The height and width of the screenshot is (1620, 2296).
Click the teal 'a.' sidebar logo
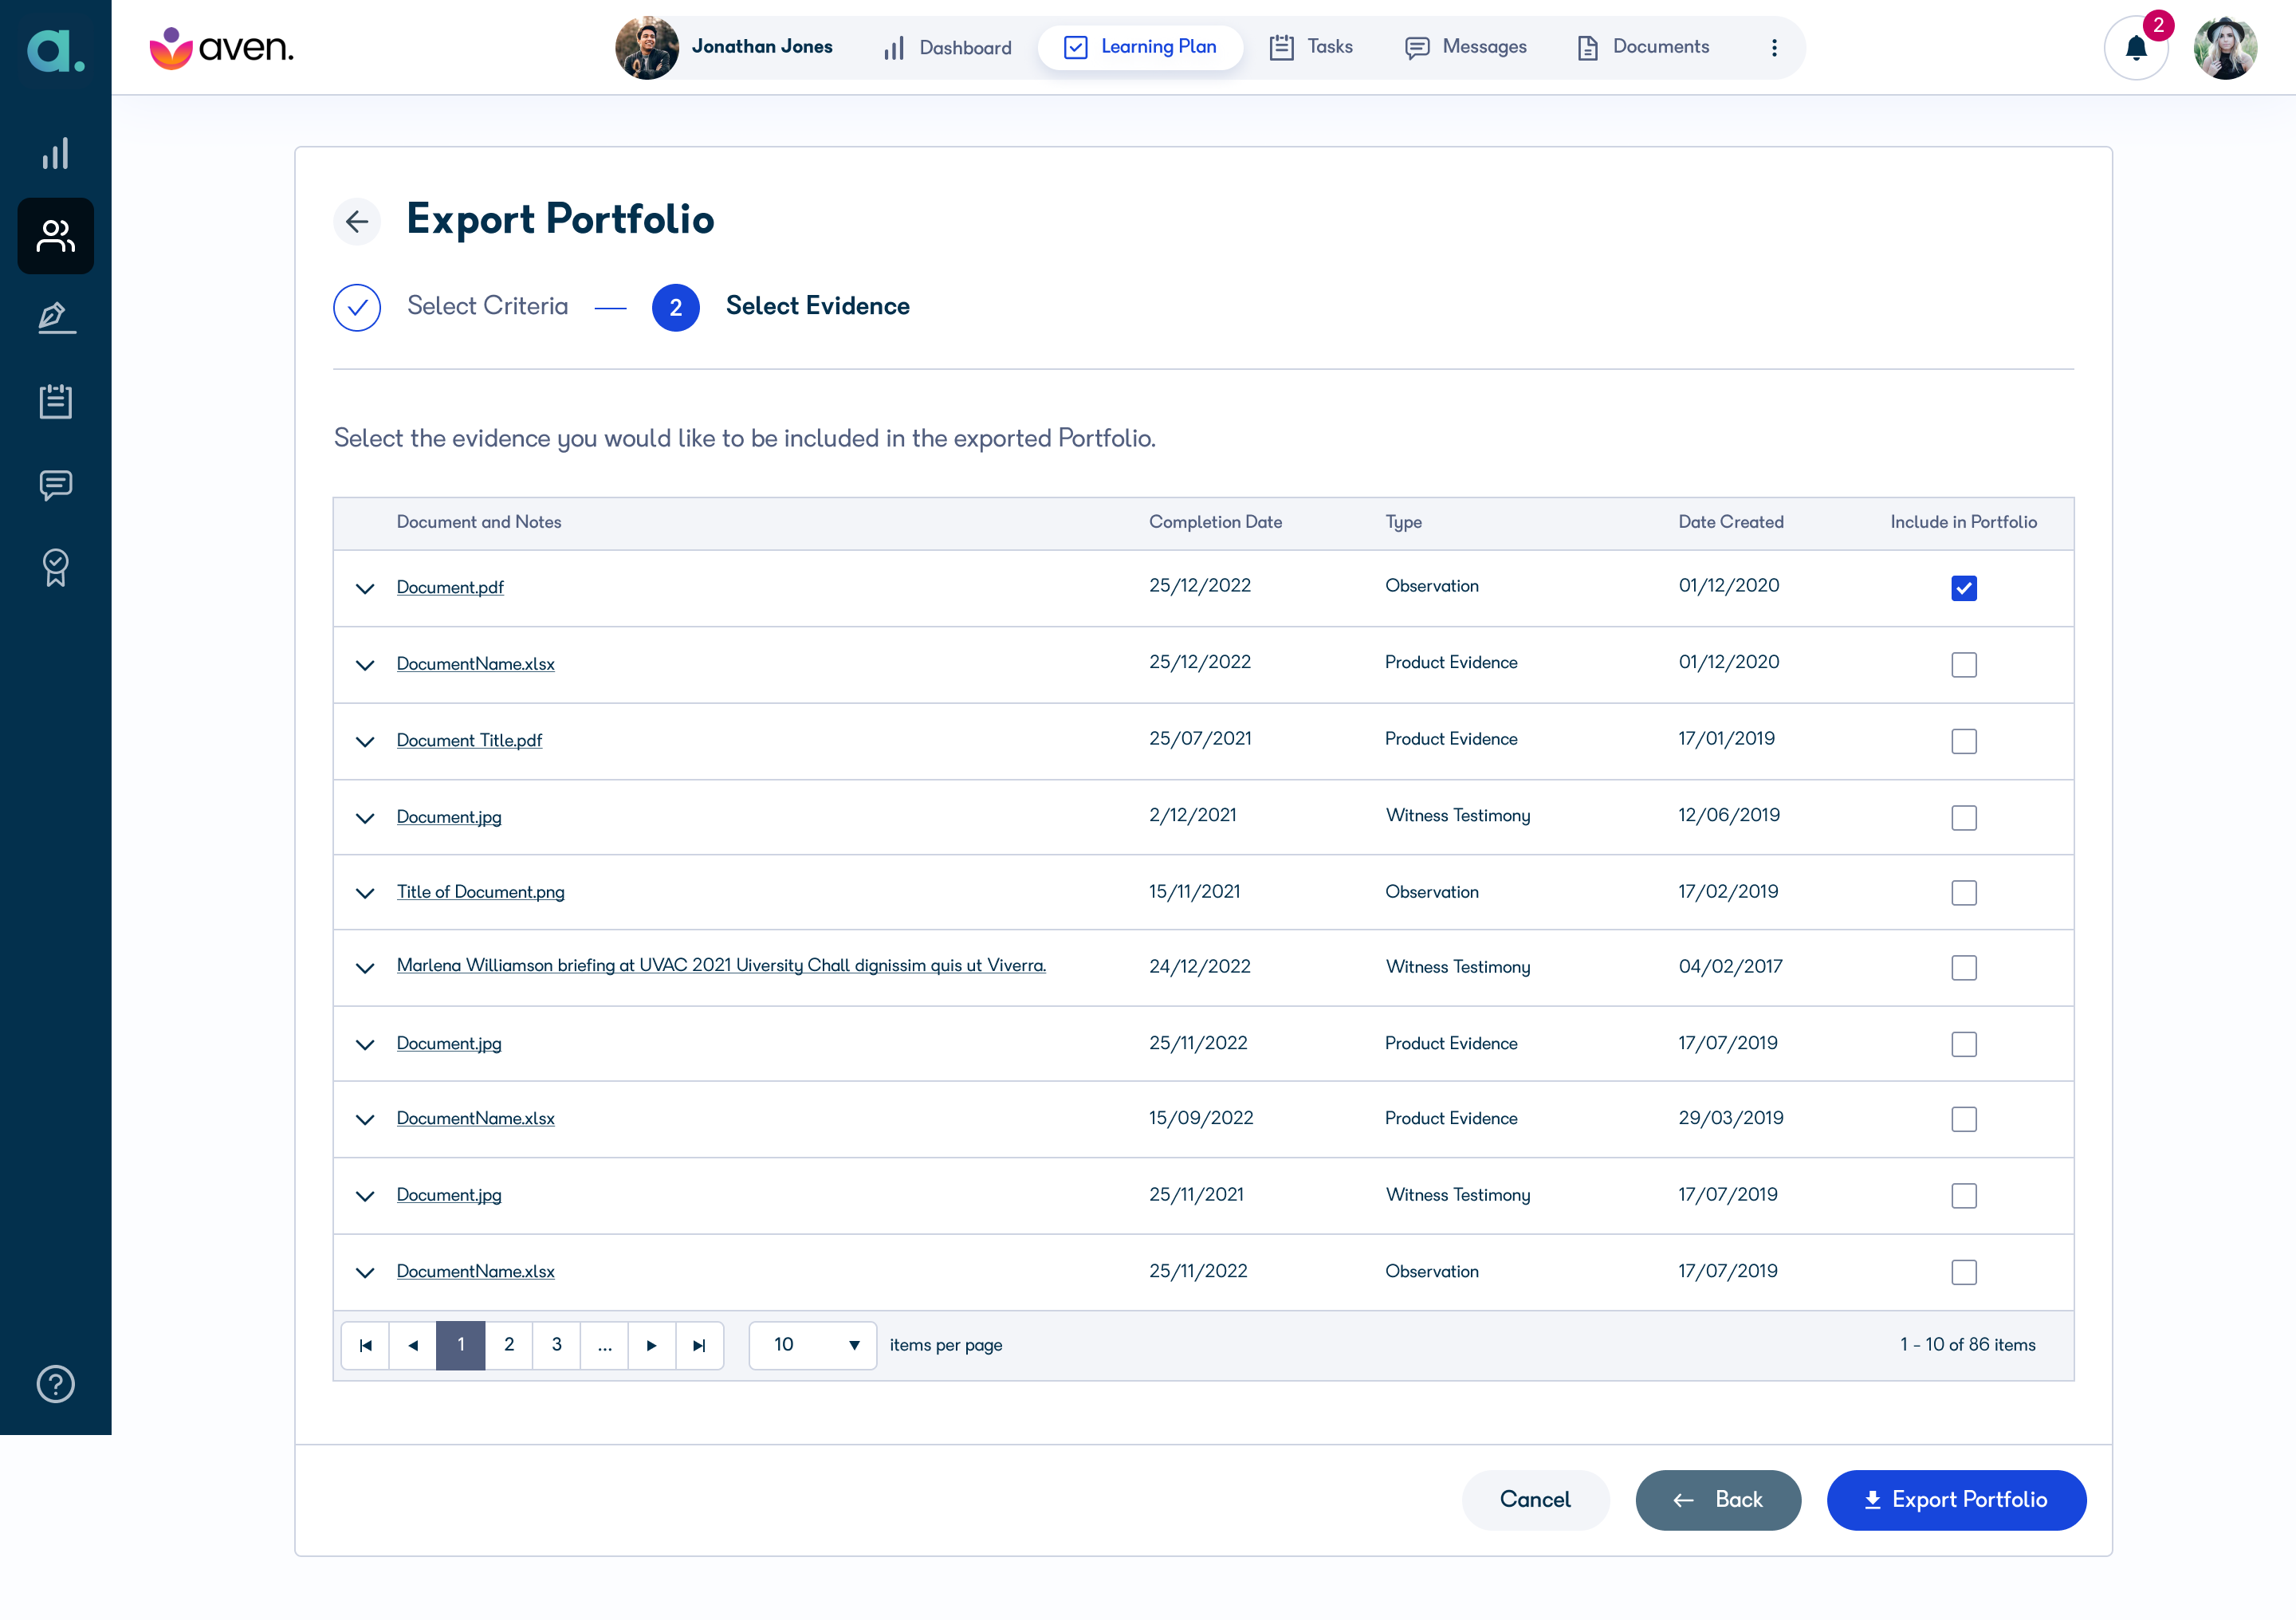pyautogui.click(x=55, y=50)
